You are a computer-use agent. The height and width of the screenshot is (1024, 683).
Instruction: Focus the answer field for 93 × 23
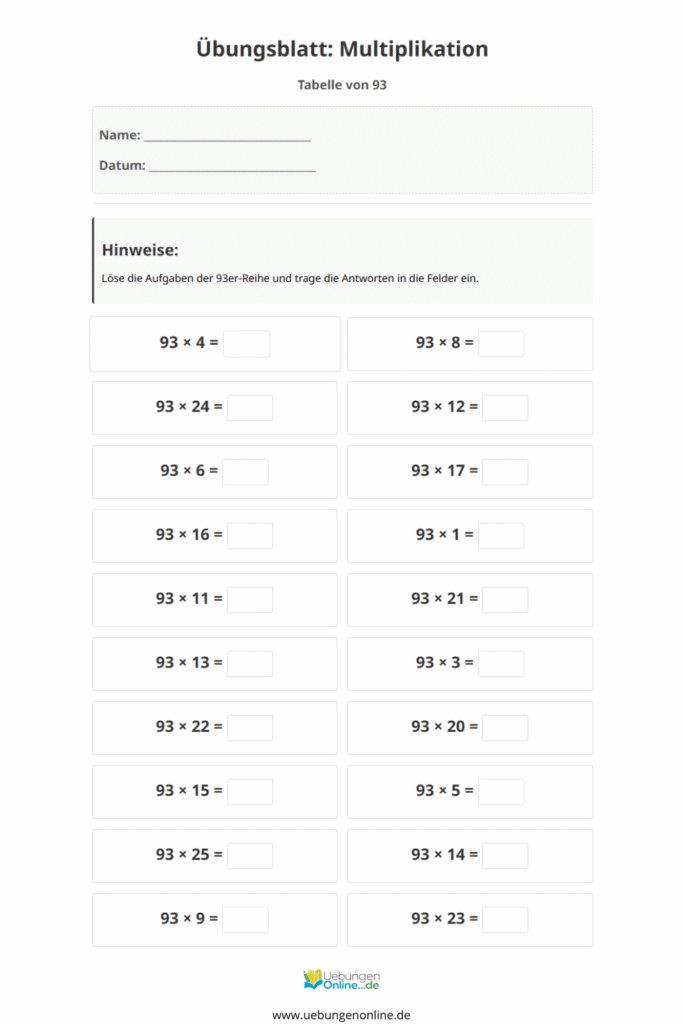click(505, 920)
